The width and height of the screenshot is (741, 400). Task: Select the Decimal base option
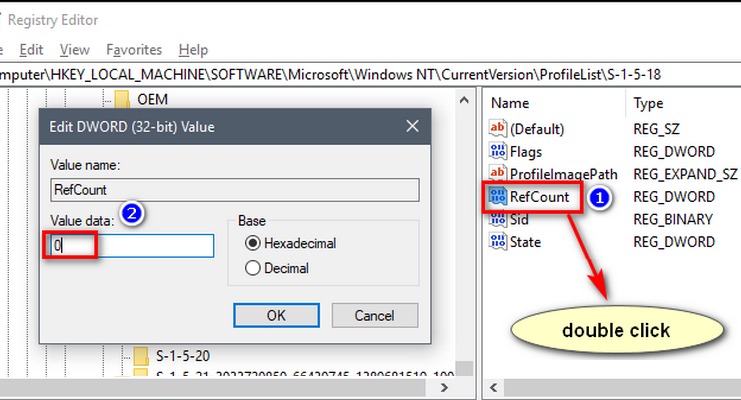pyautogui.click(x=253, y=268)
